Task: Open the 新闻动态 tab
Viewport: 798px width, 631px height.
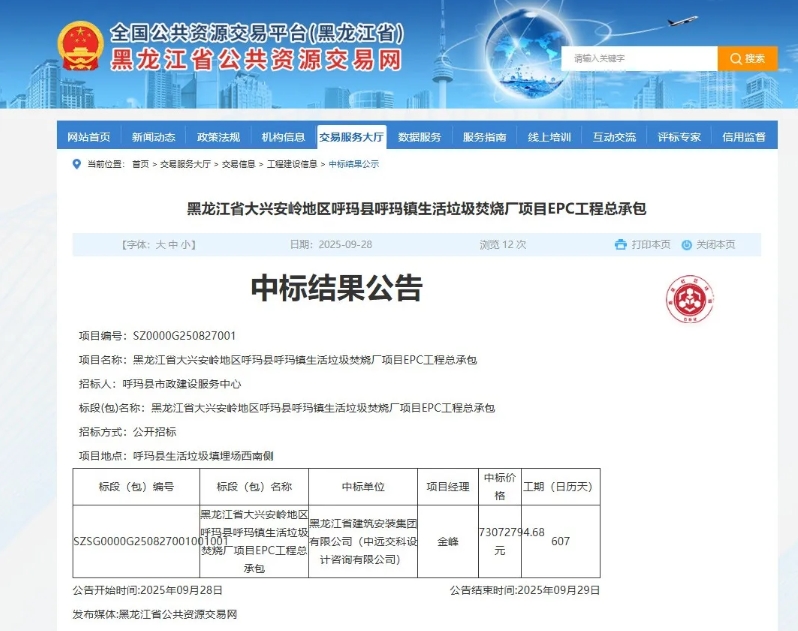Action: pos(153,137)
